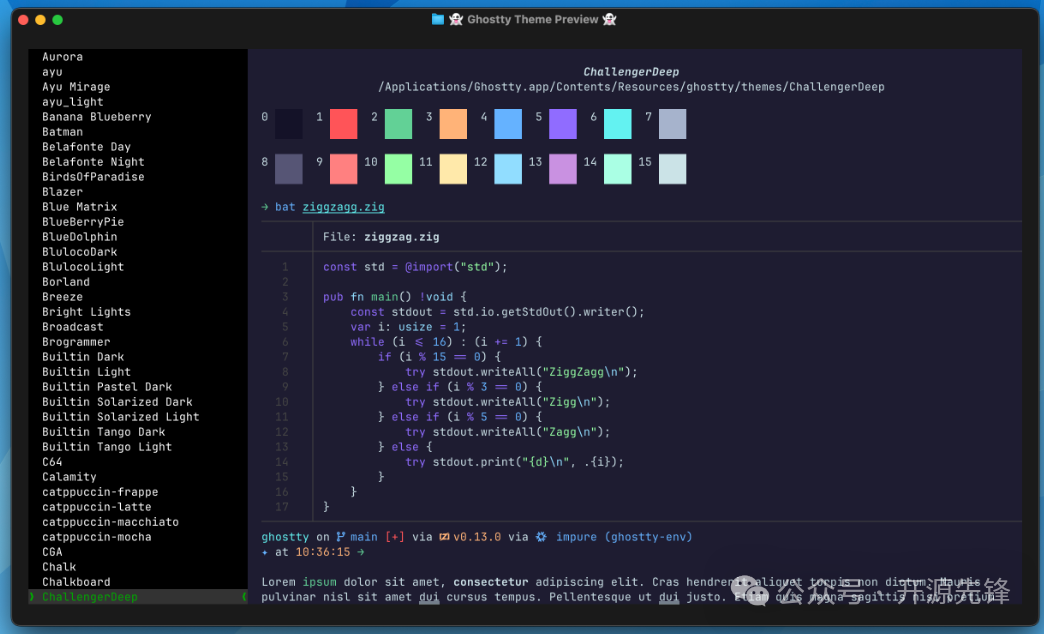Select the BlueDolphin theme
This screenshot has height=634, width=1044.
tap(79, 236)
